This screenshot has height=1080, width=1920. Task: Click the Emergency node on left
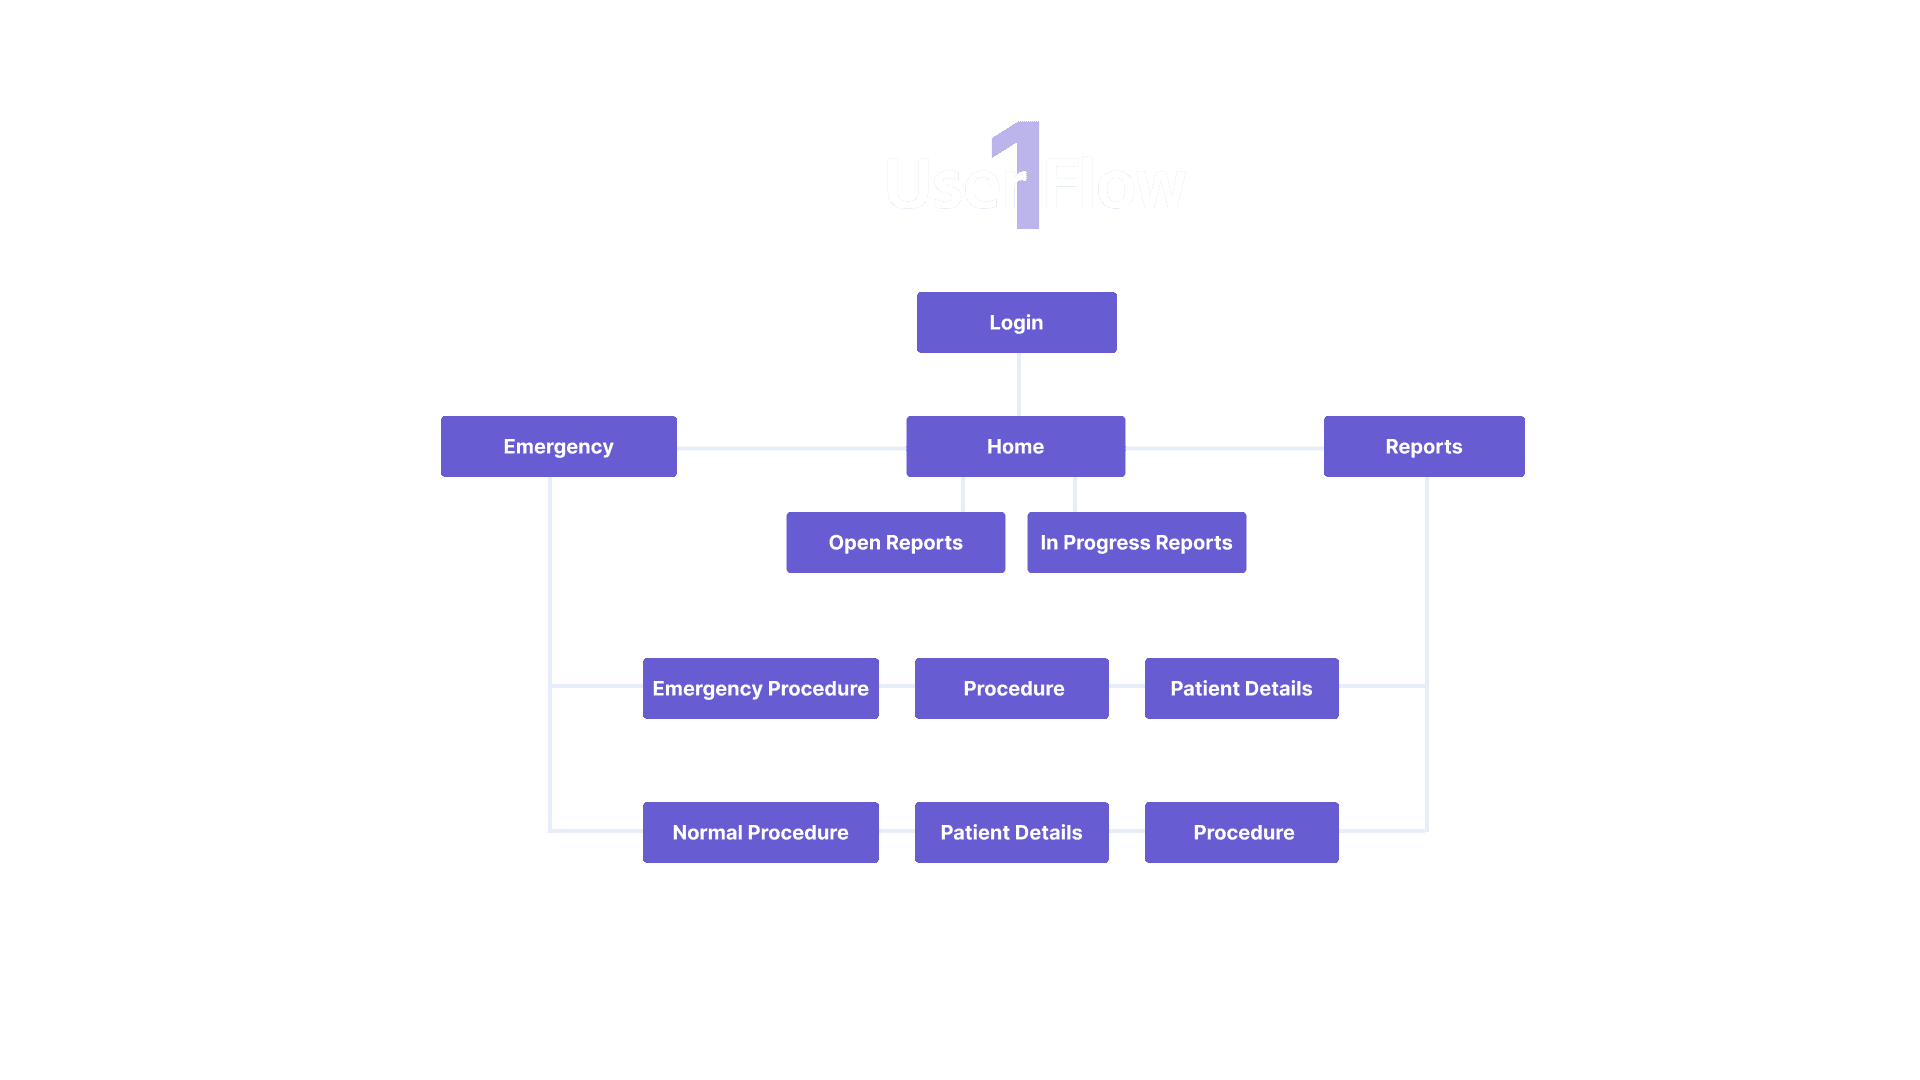pos(558,446)
